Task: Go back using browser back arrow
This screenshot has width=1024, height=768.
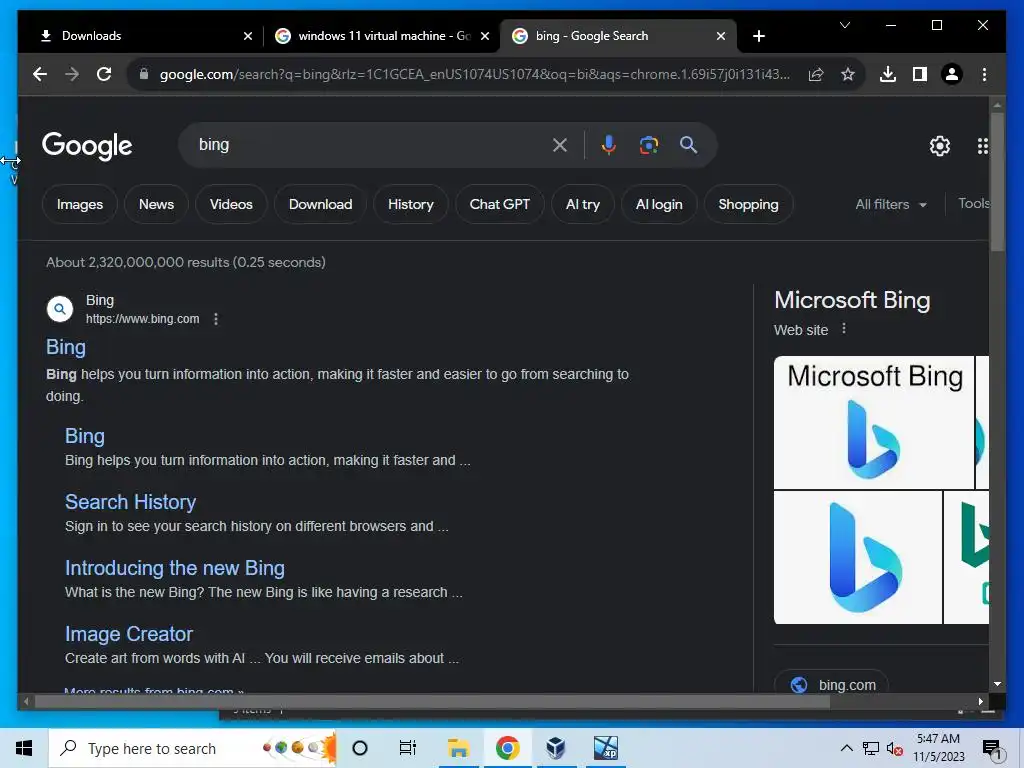Action: [x=40, y=74]
